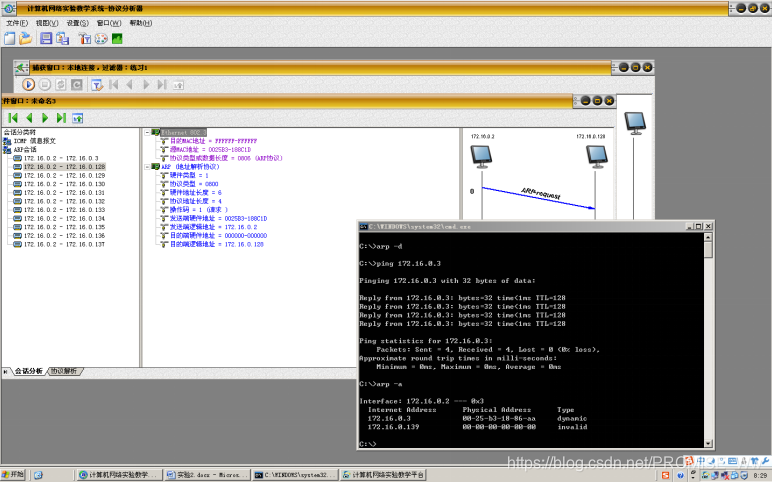Screen dimensions: 772x482
Task: Click the tab scroll-left arrow beside 会话分析
Action: click(x=5, y=372)
